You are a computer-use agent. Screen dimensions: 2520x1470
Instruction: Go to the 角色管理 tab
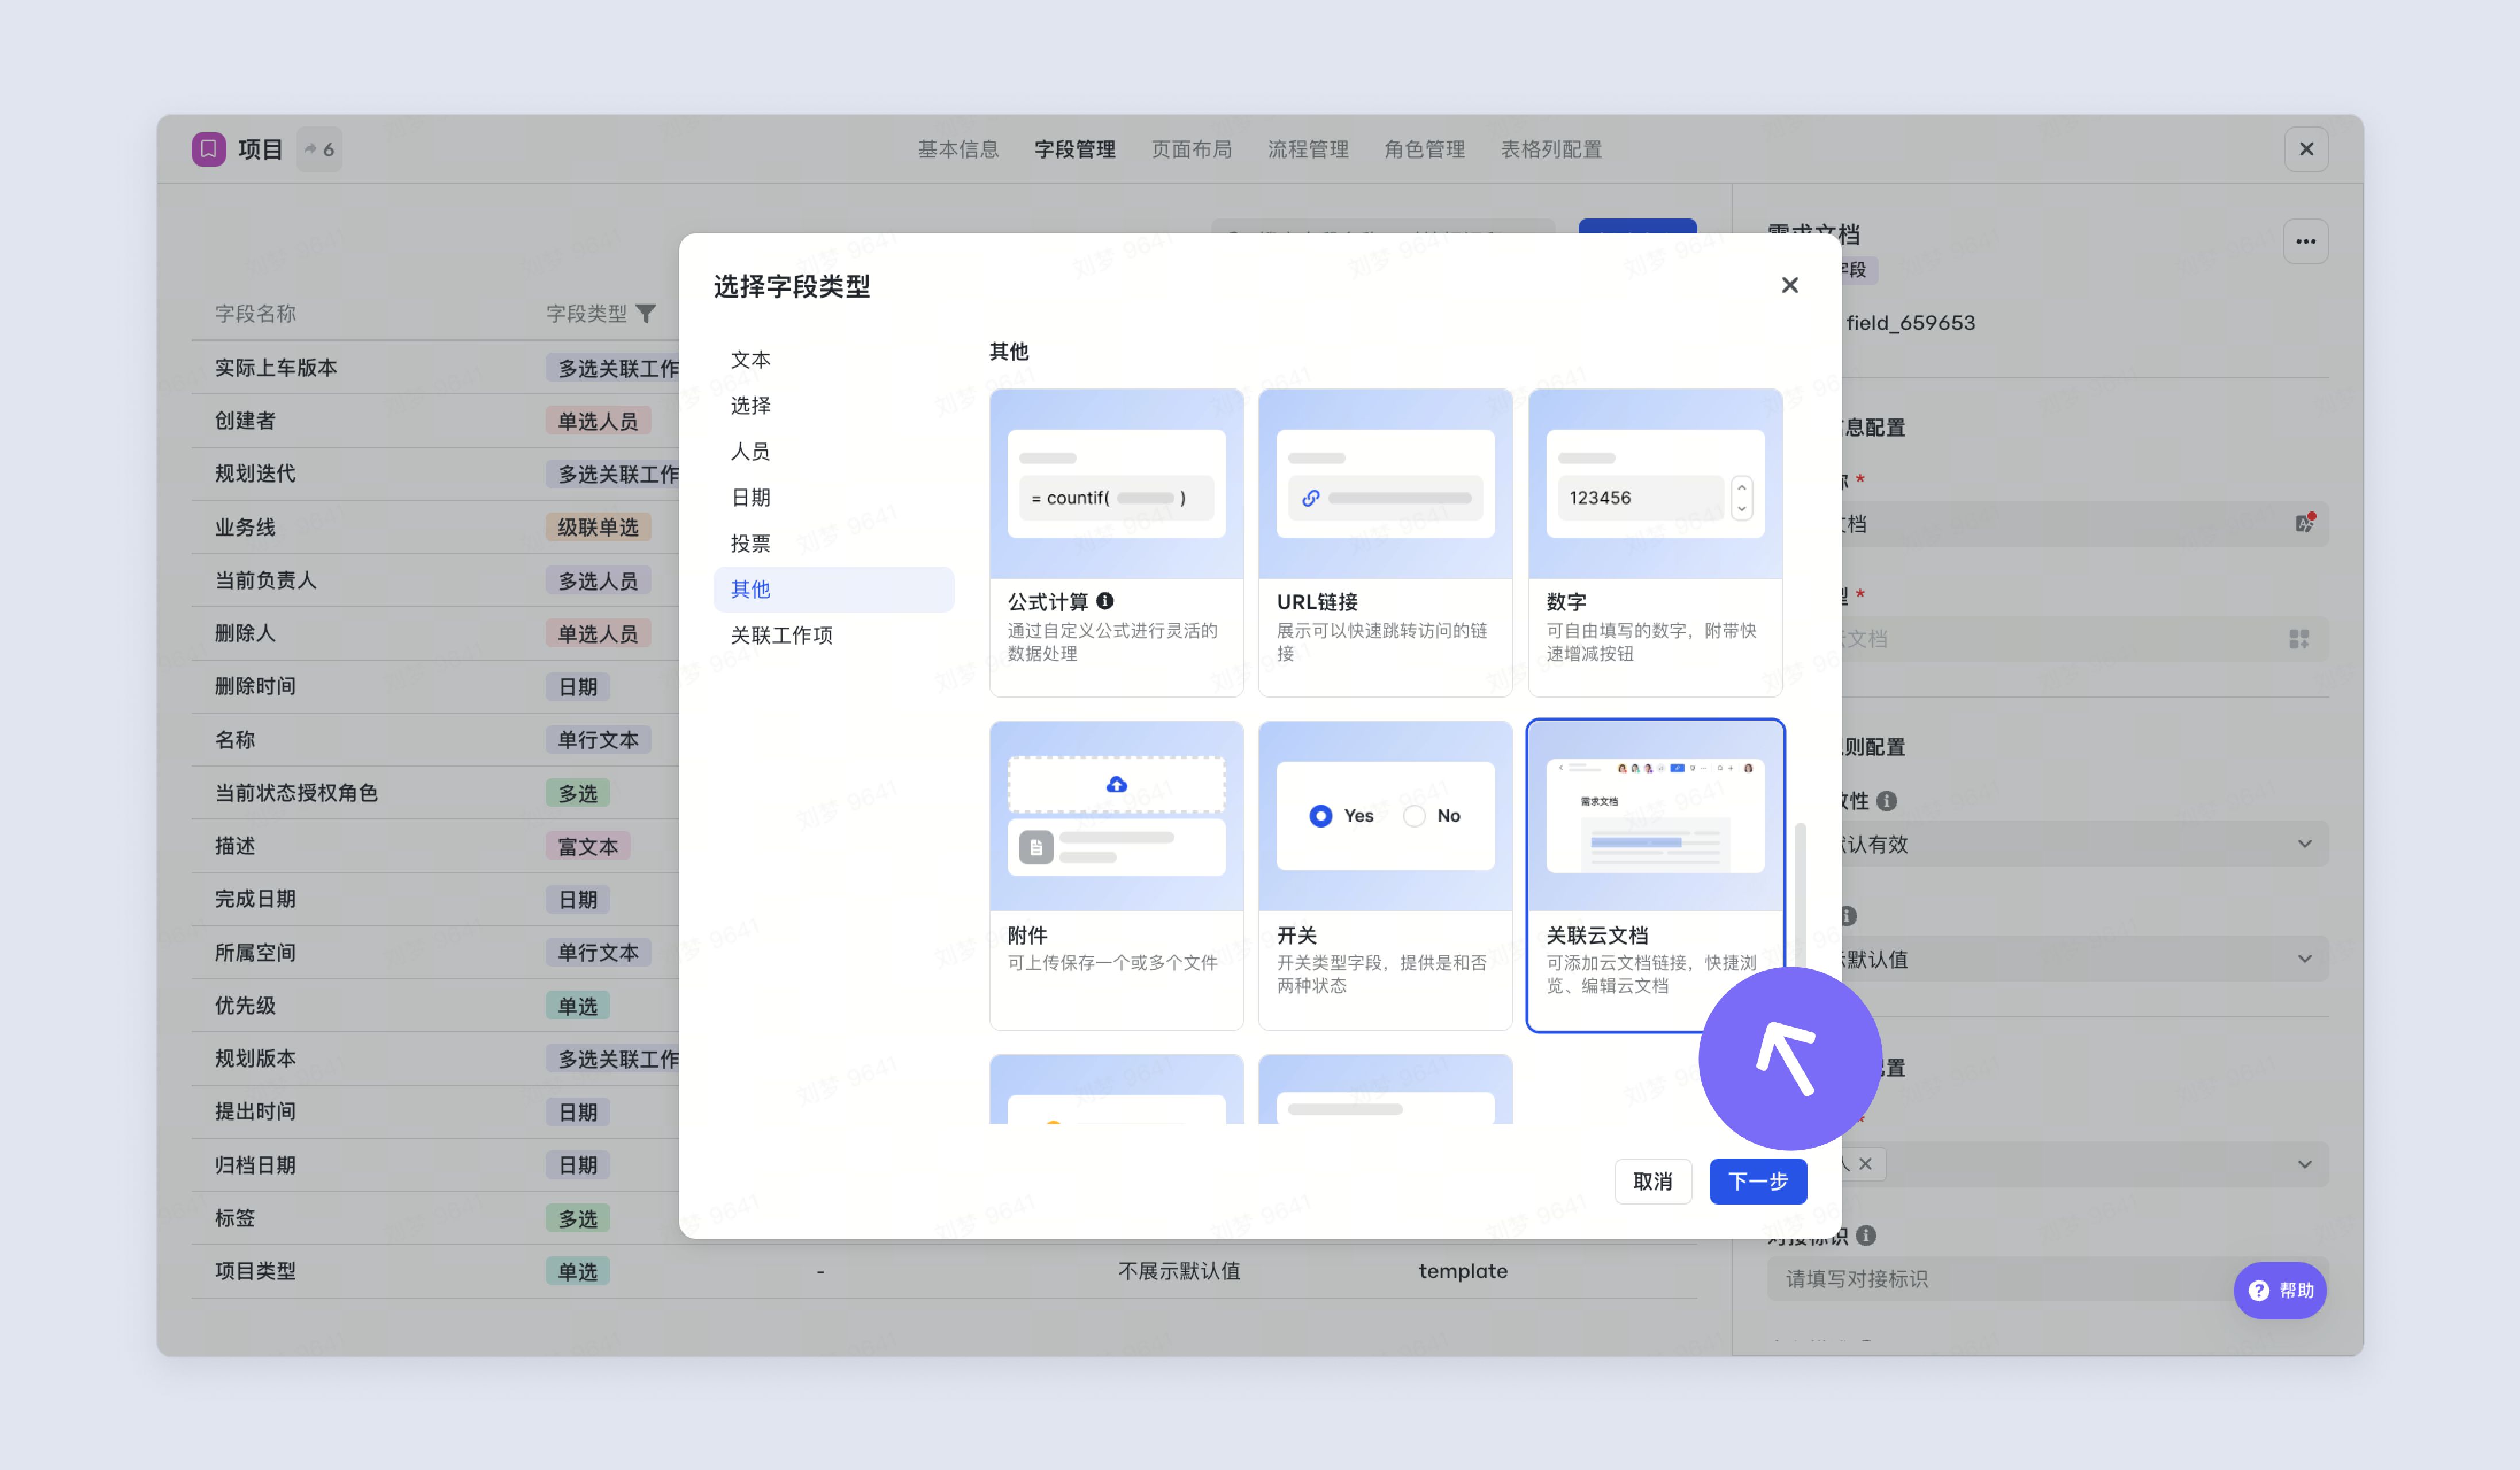coord(1424,149)
